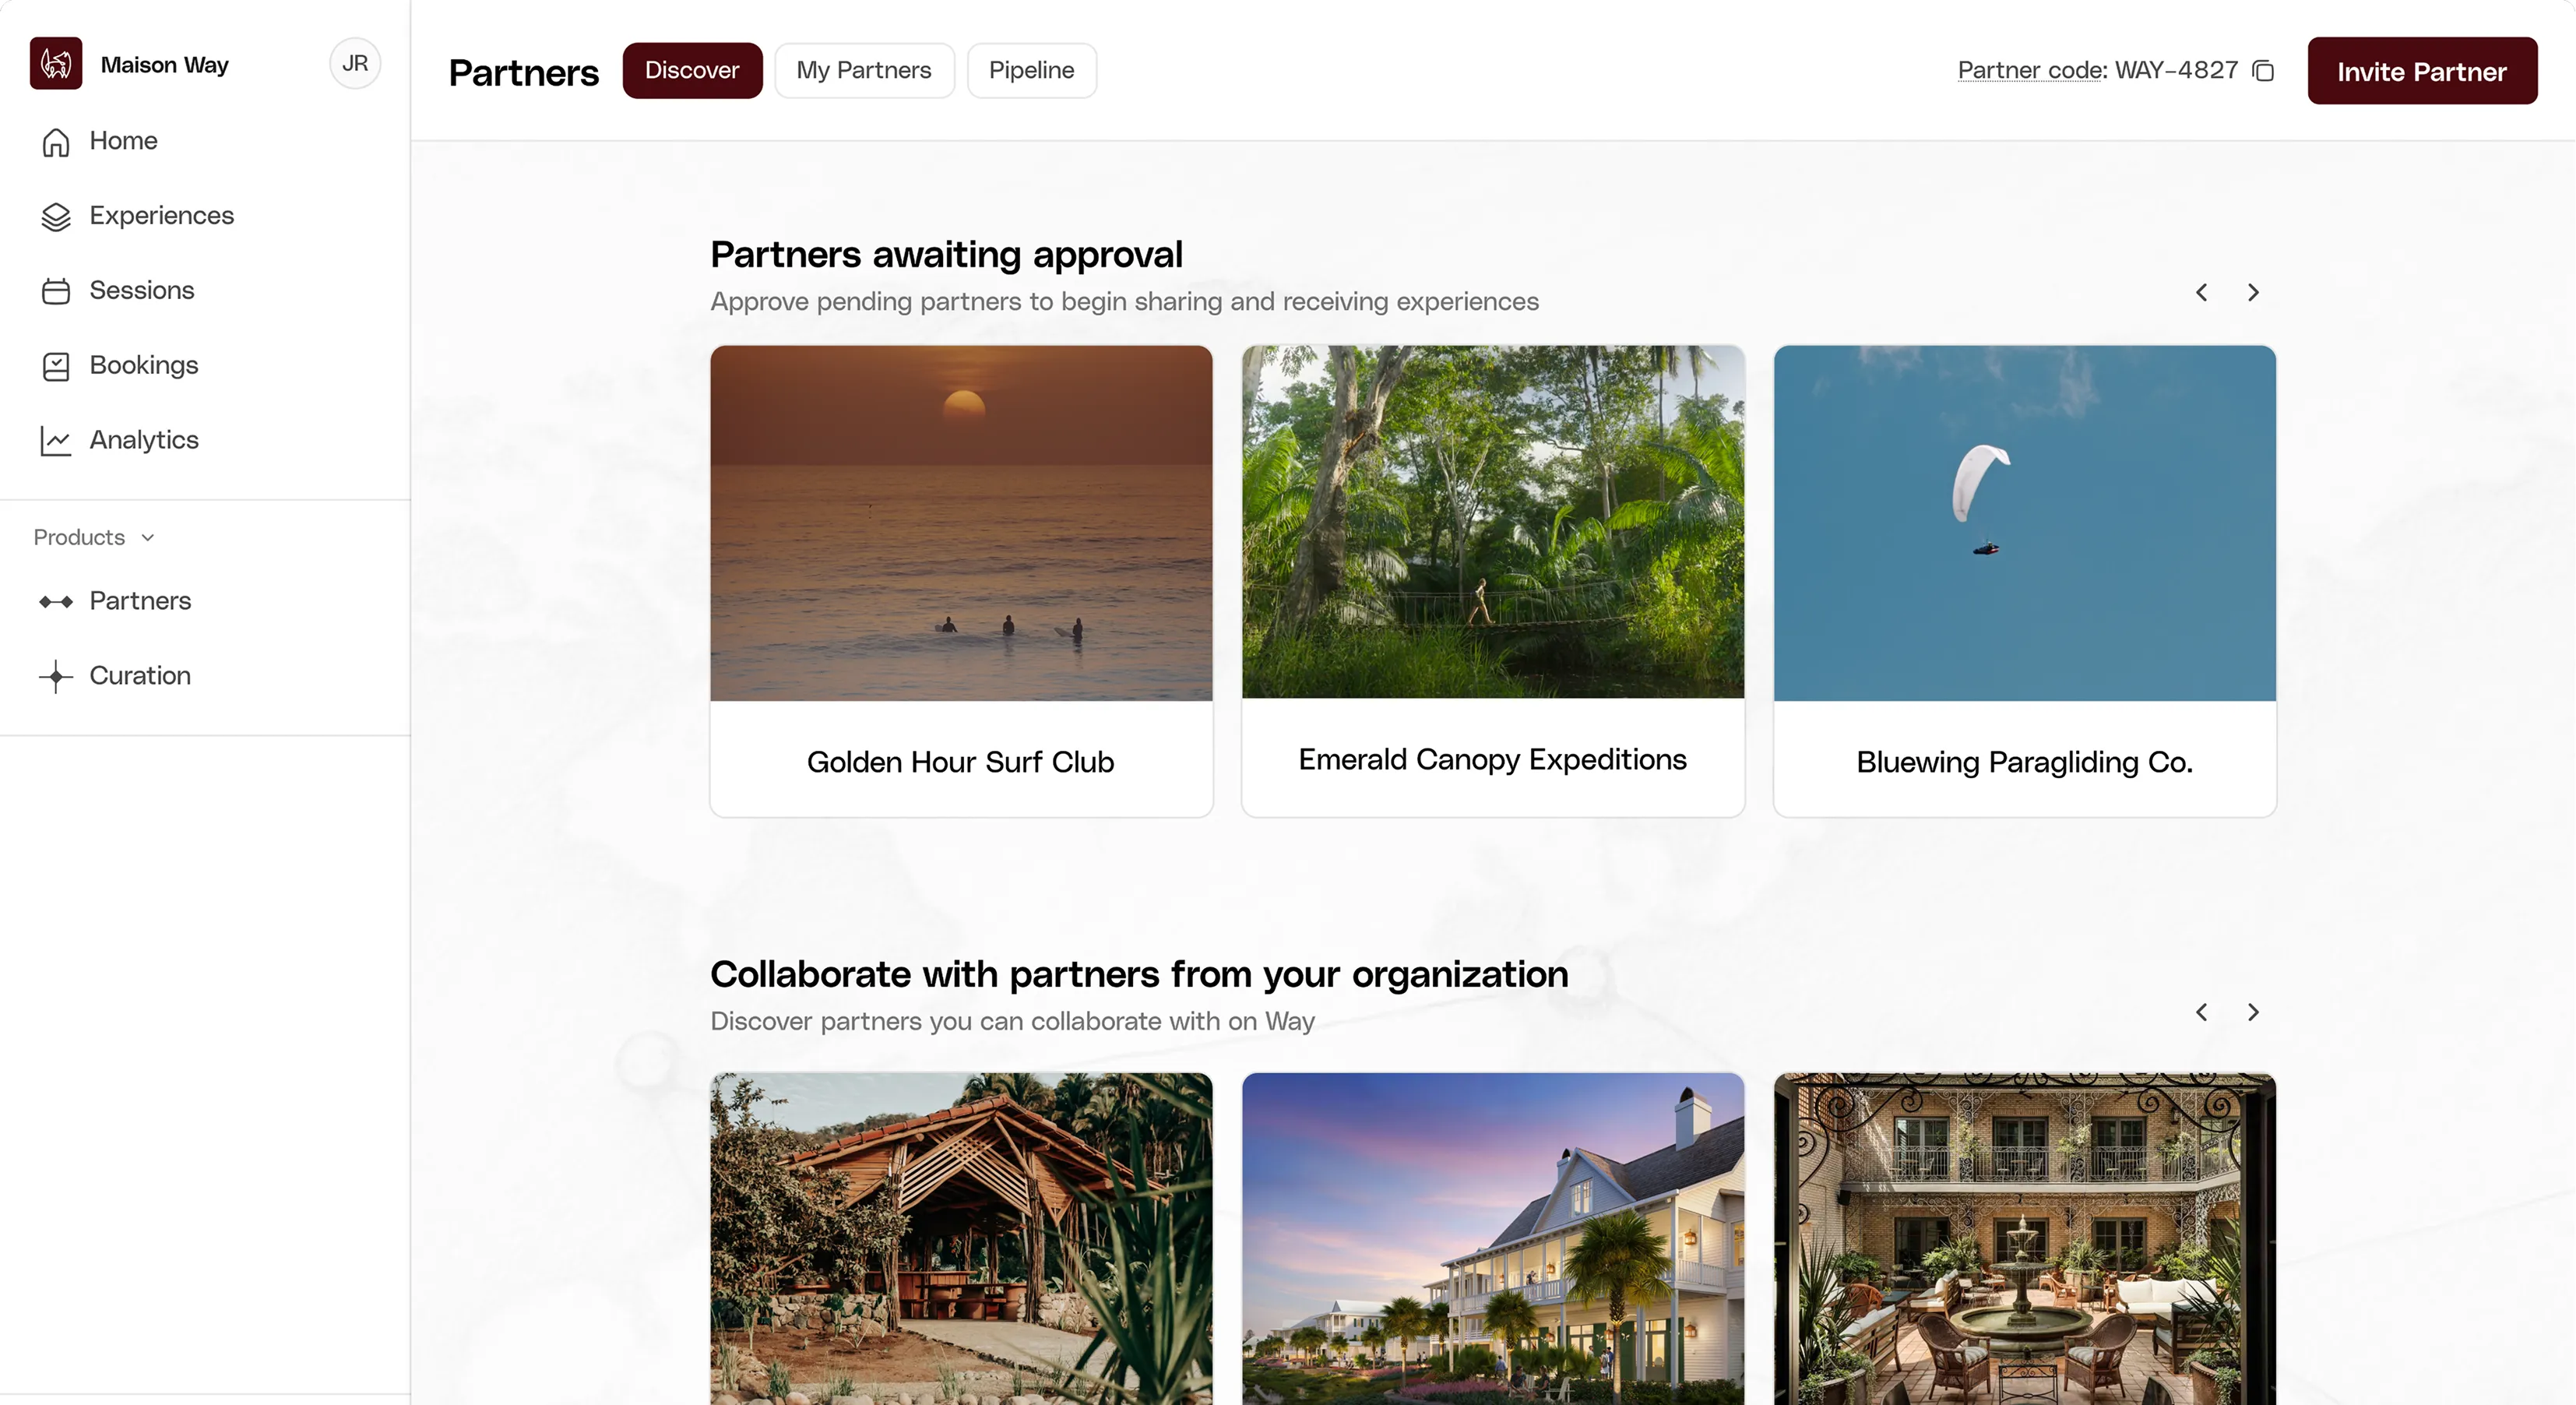The height and width of the screenshot is (1405, 2576).
Task: Copy the partner code WAY-4827
Action: click(2264, 70)
